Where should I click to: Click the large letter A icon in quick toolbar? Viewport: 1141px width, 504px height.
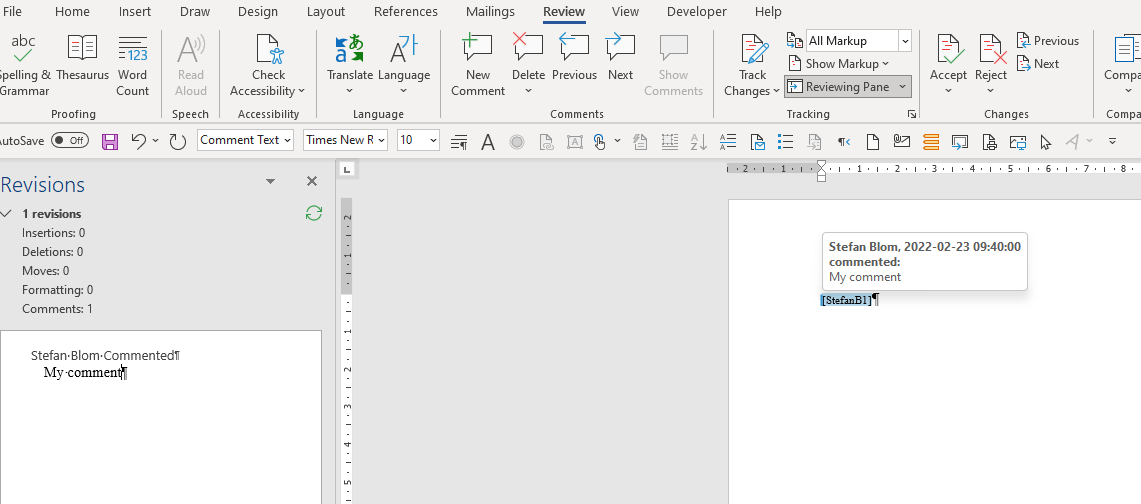tap(488, 142)
